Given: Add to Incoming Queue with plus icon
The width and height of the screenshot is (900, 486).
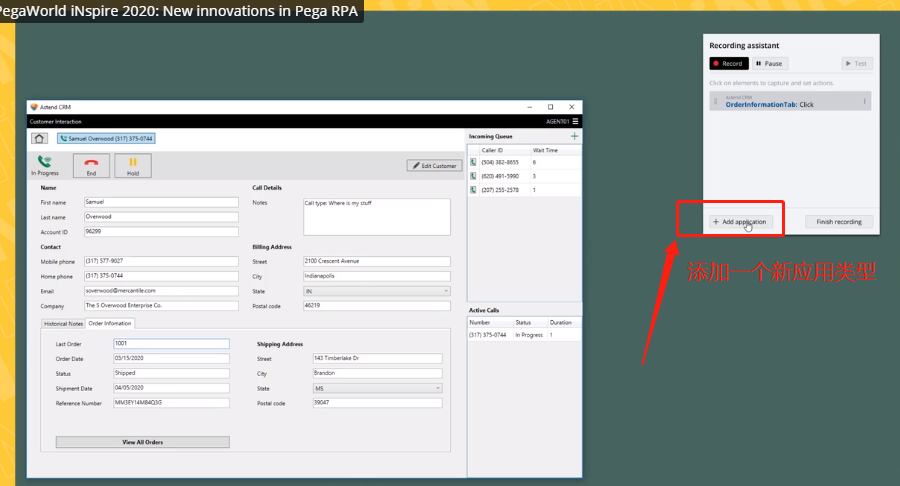Looking at the screenshot, I should click(574, 136).
